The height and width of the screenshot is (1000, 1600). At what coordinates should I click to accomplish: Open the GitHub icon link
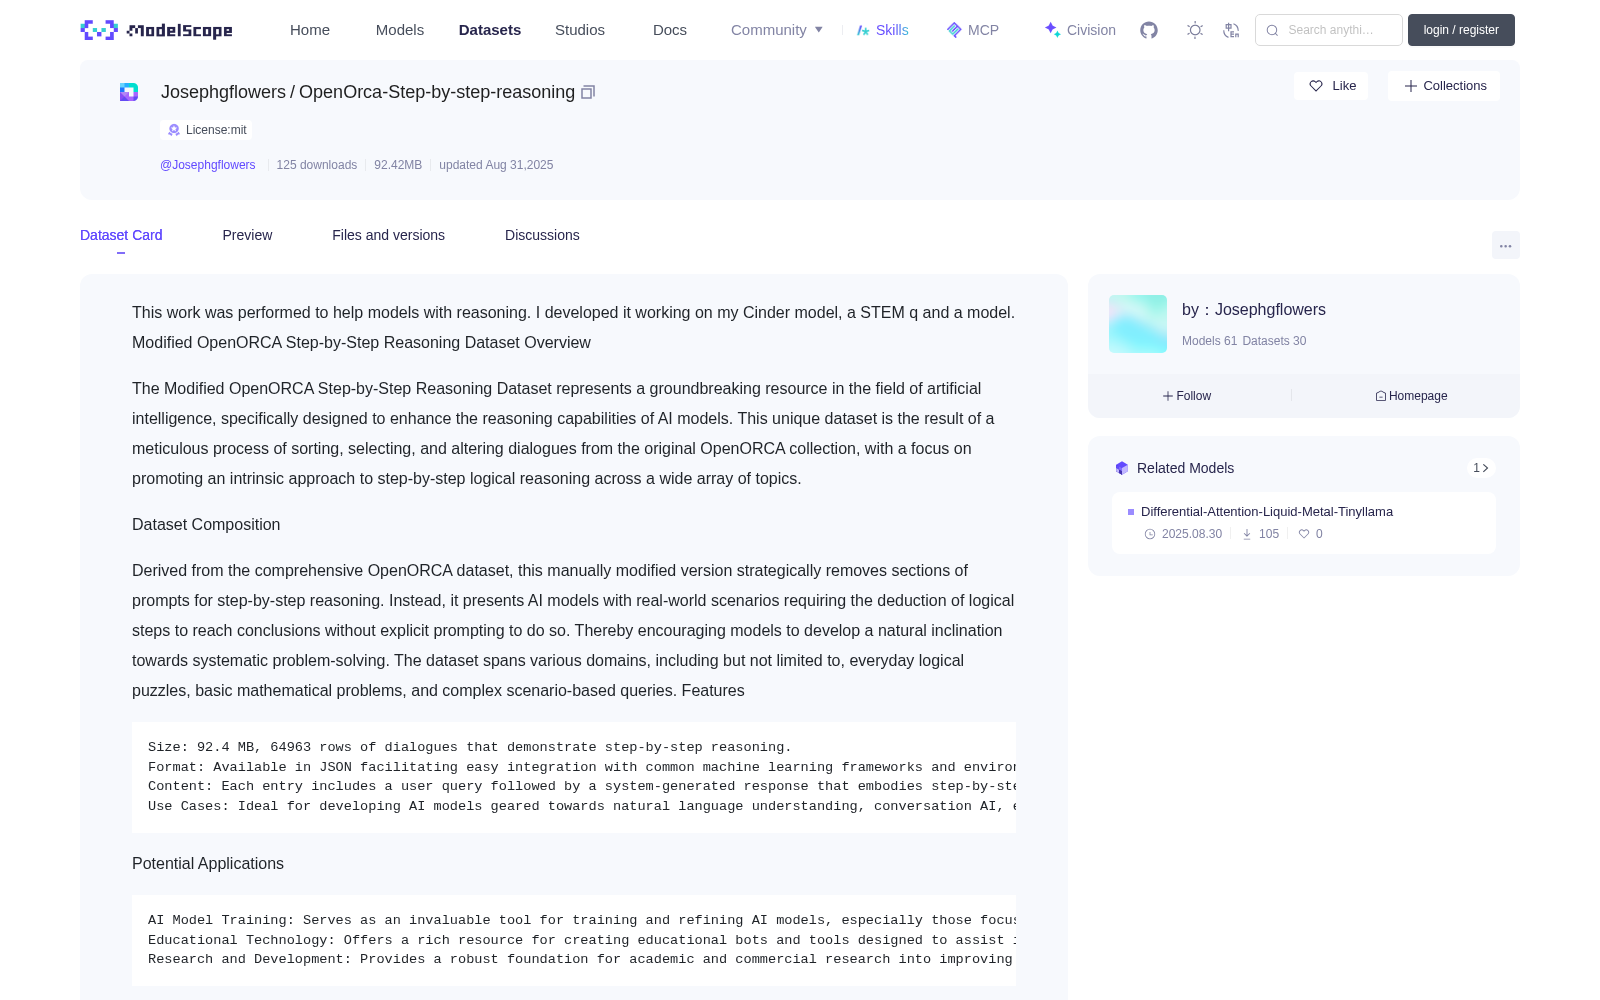tap(1149, 30)
